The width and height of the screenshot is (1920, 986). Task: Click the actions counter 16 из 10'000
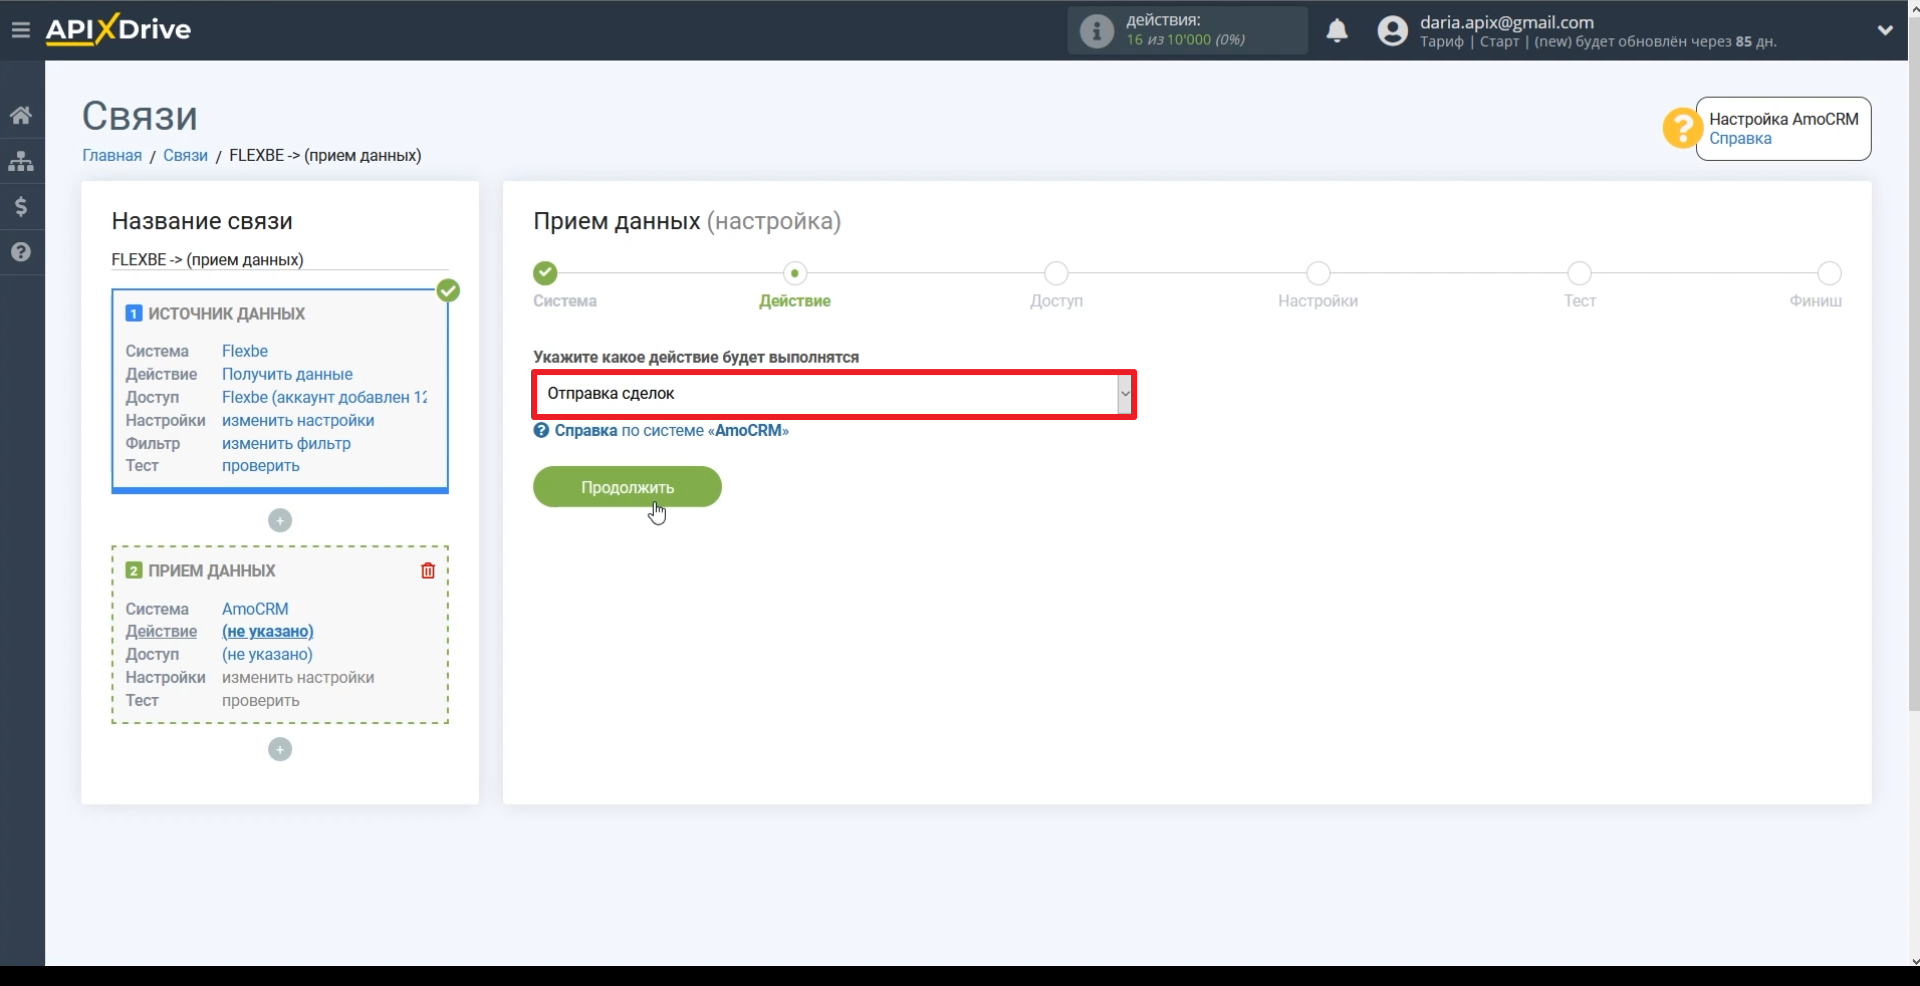[1185, 40]
